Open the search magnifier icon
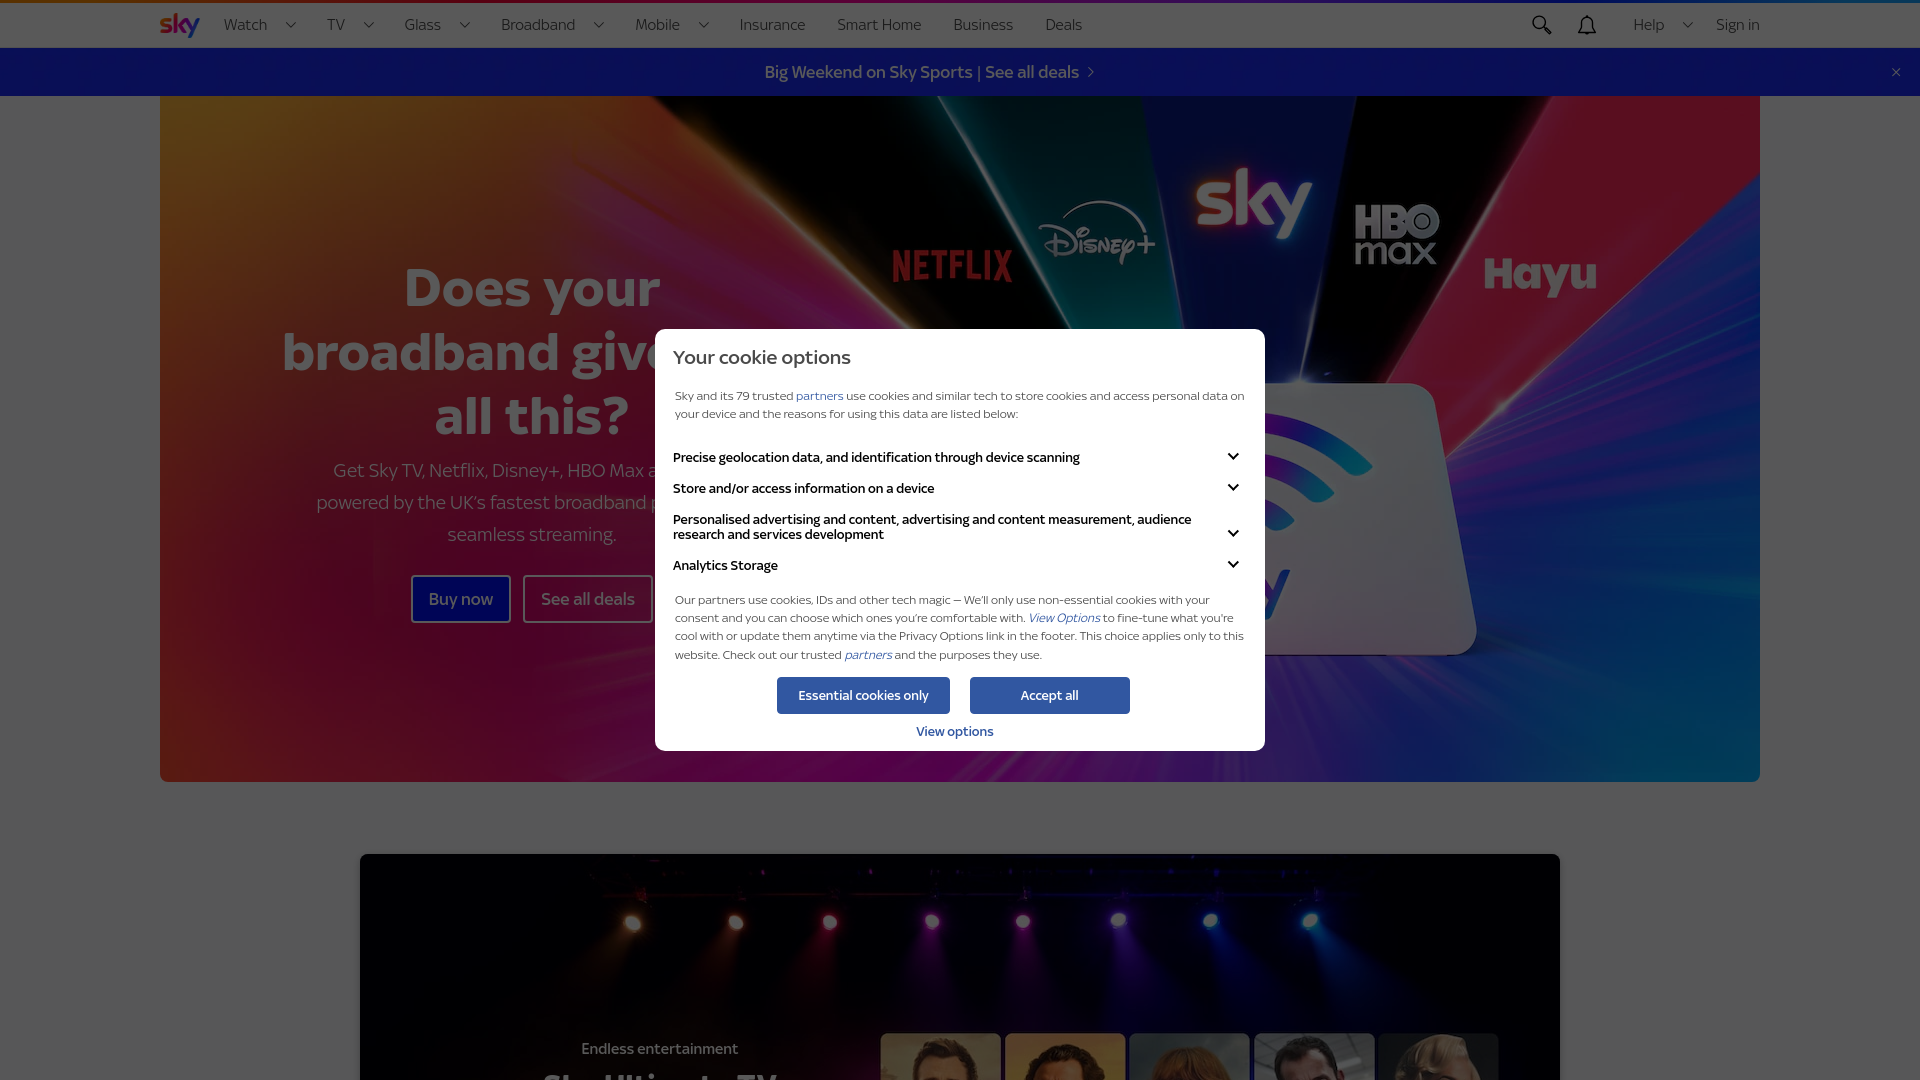The height and width of the screenshot is (1080, 1920). (1541, 25)
